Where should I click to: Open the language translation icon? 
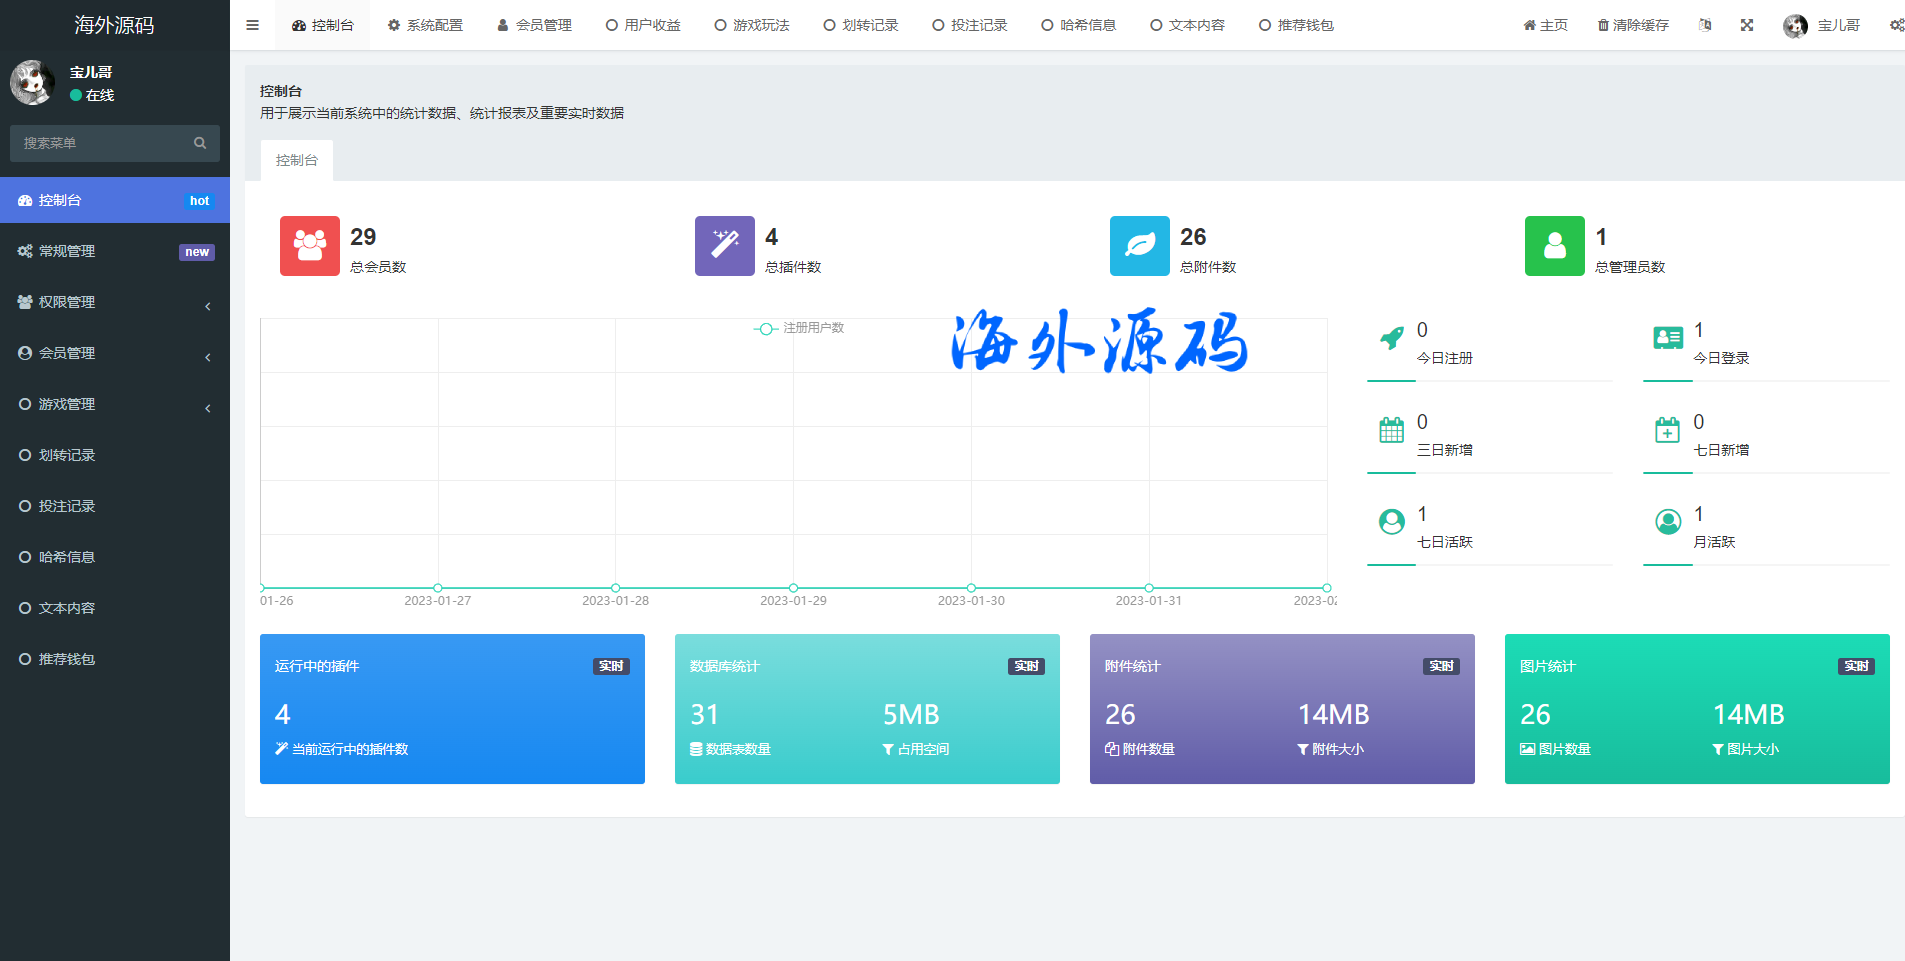tap(1704, 25)
